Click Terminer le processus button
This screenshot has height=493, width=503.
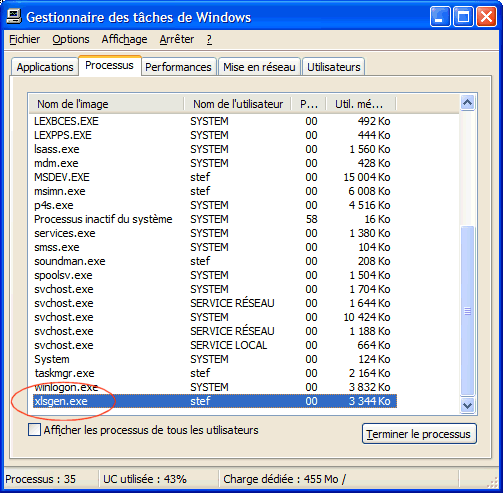click(419, 434)
